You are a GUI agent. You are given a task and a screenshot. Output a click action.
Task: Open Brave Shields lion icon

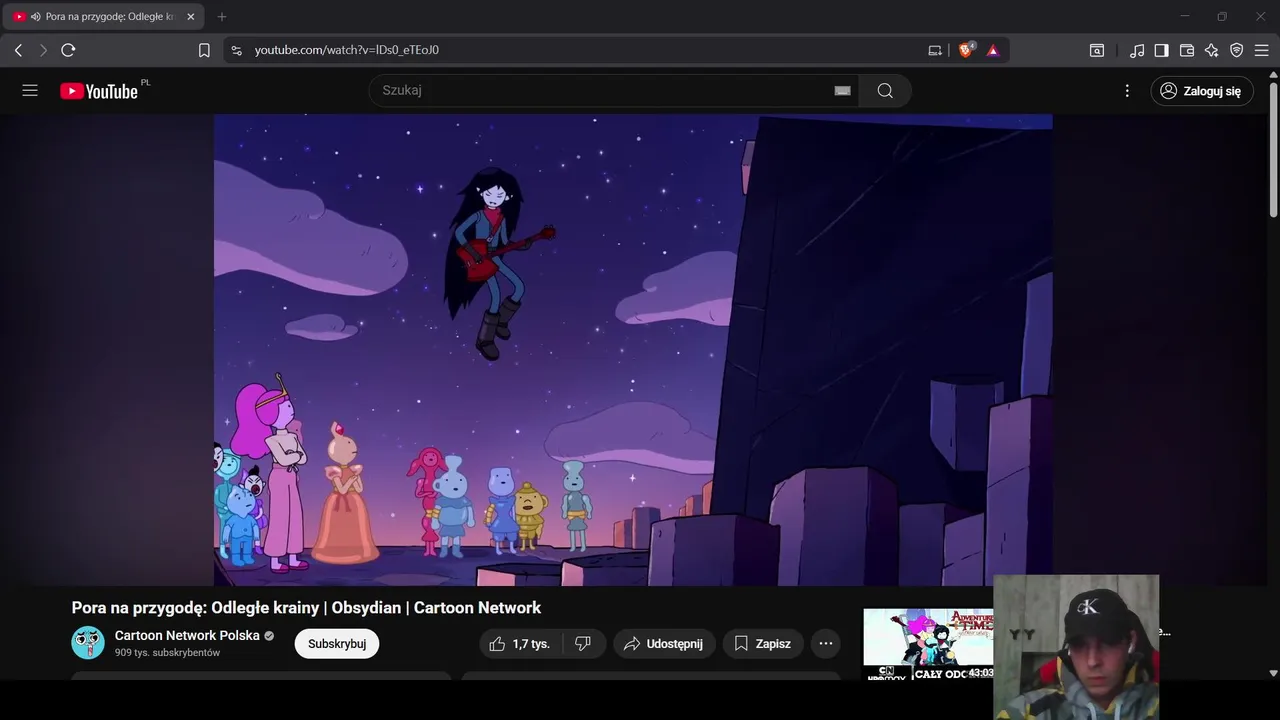click(x=966, y=50)
